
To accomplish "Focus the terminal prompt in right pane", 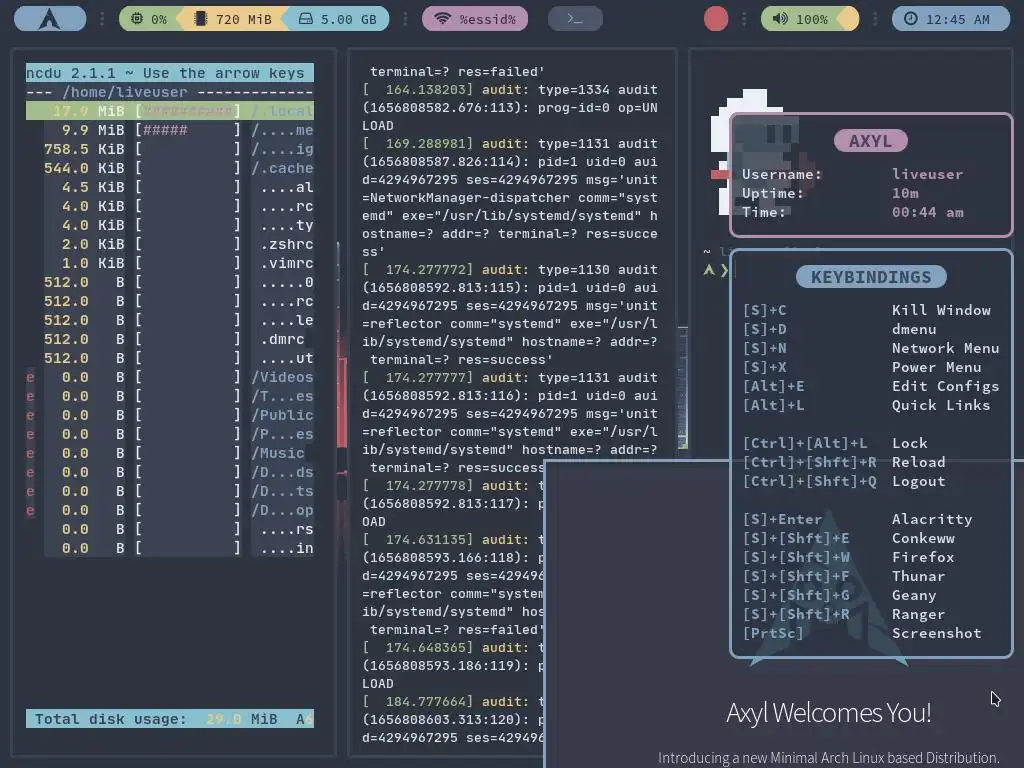I will click(718, 270).
